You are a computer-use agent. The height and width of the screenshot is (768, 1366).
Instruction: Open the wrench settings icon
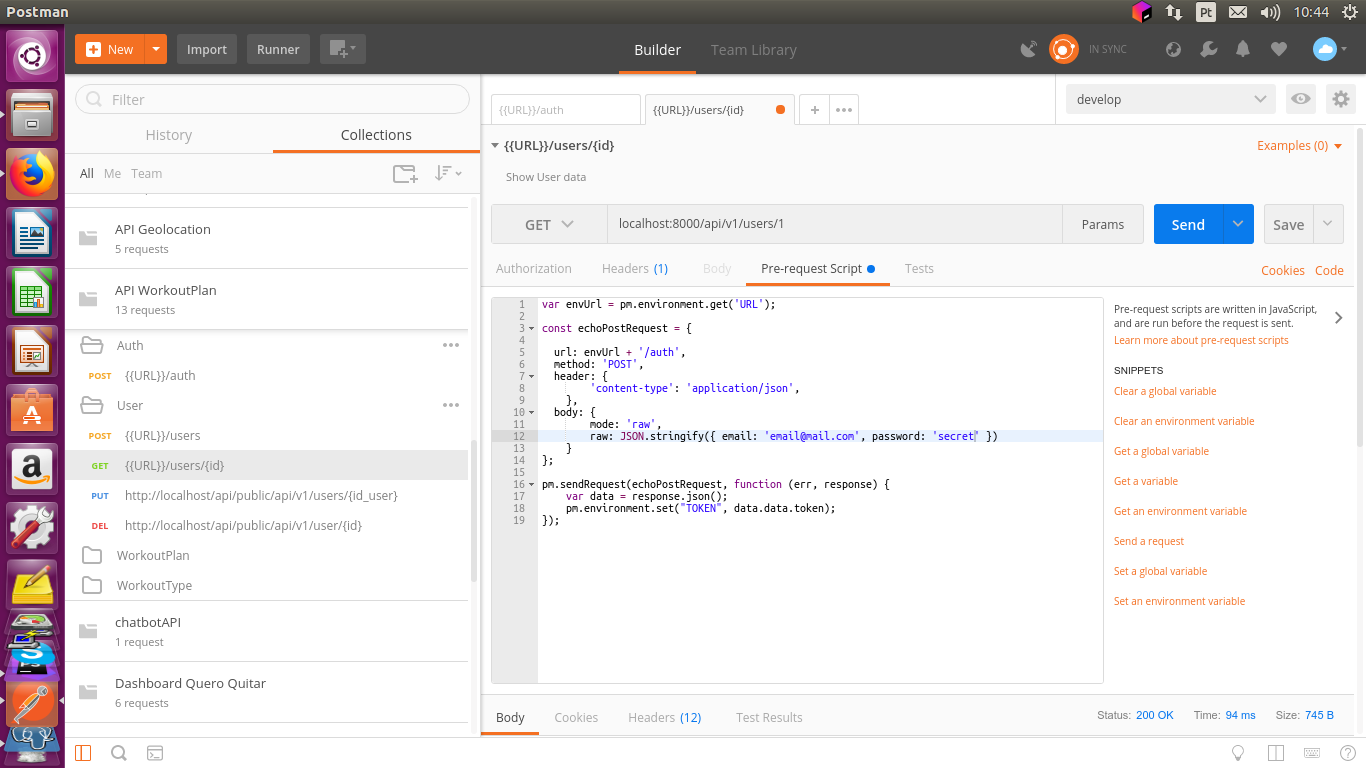(1208, 49)
